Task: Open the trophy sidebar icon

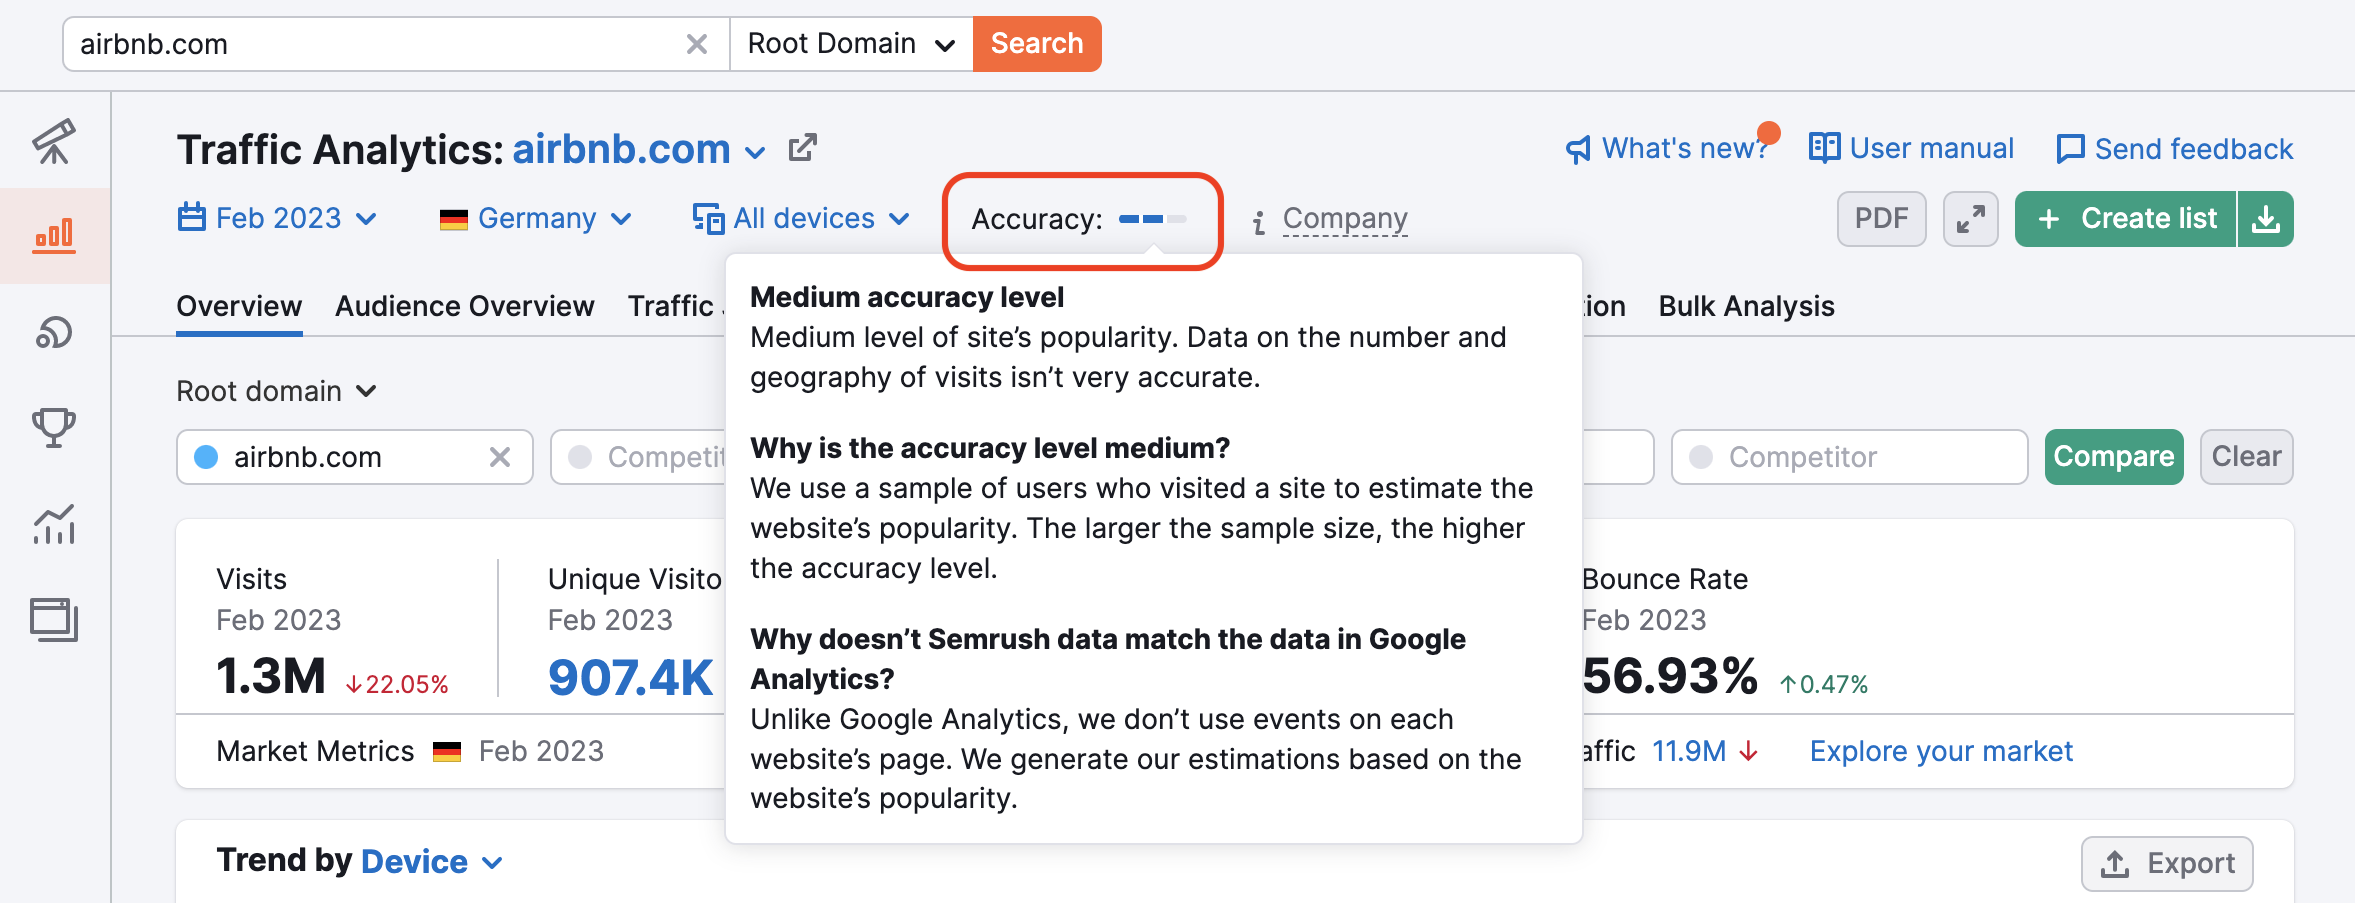Action: click(x=54, y=428)
